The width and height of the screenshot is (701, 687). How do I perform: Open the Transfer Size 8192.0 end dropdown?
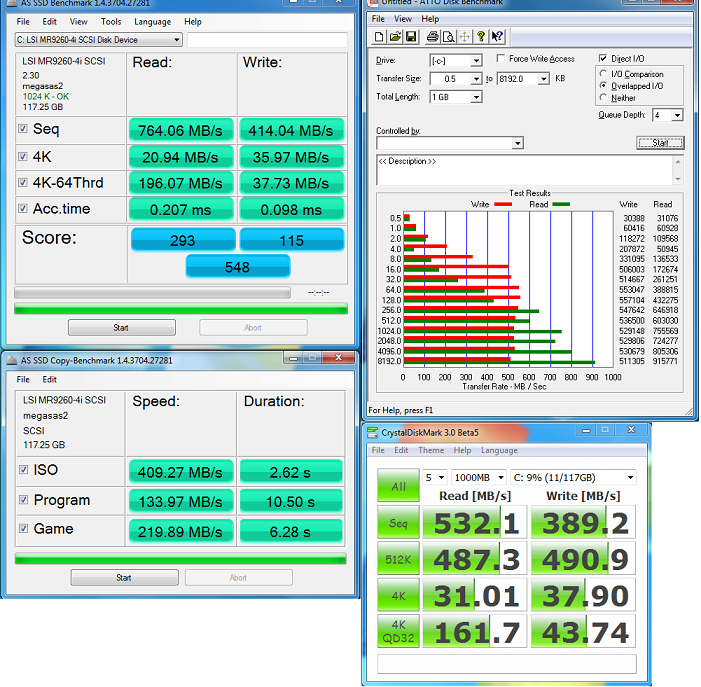pos(544,79)
